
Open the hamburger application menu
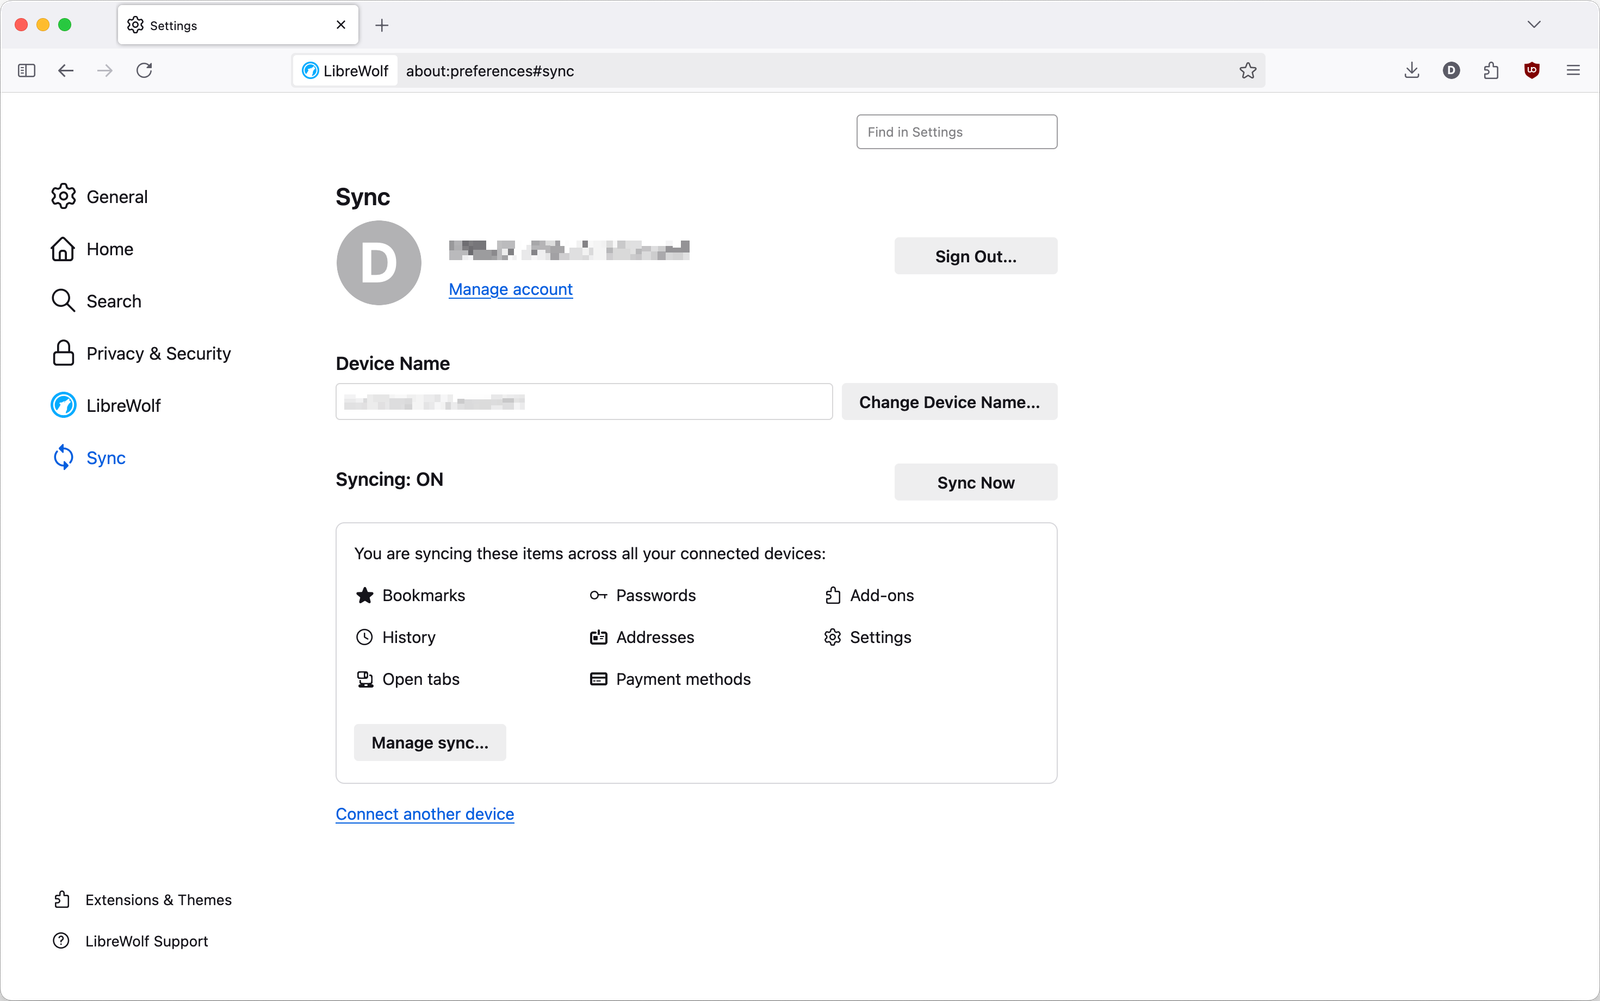click(x=1573, y=70)
